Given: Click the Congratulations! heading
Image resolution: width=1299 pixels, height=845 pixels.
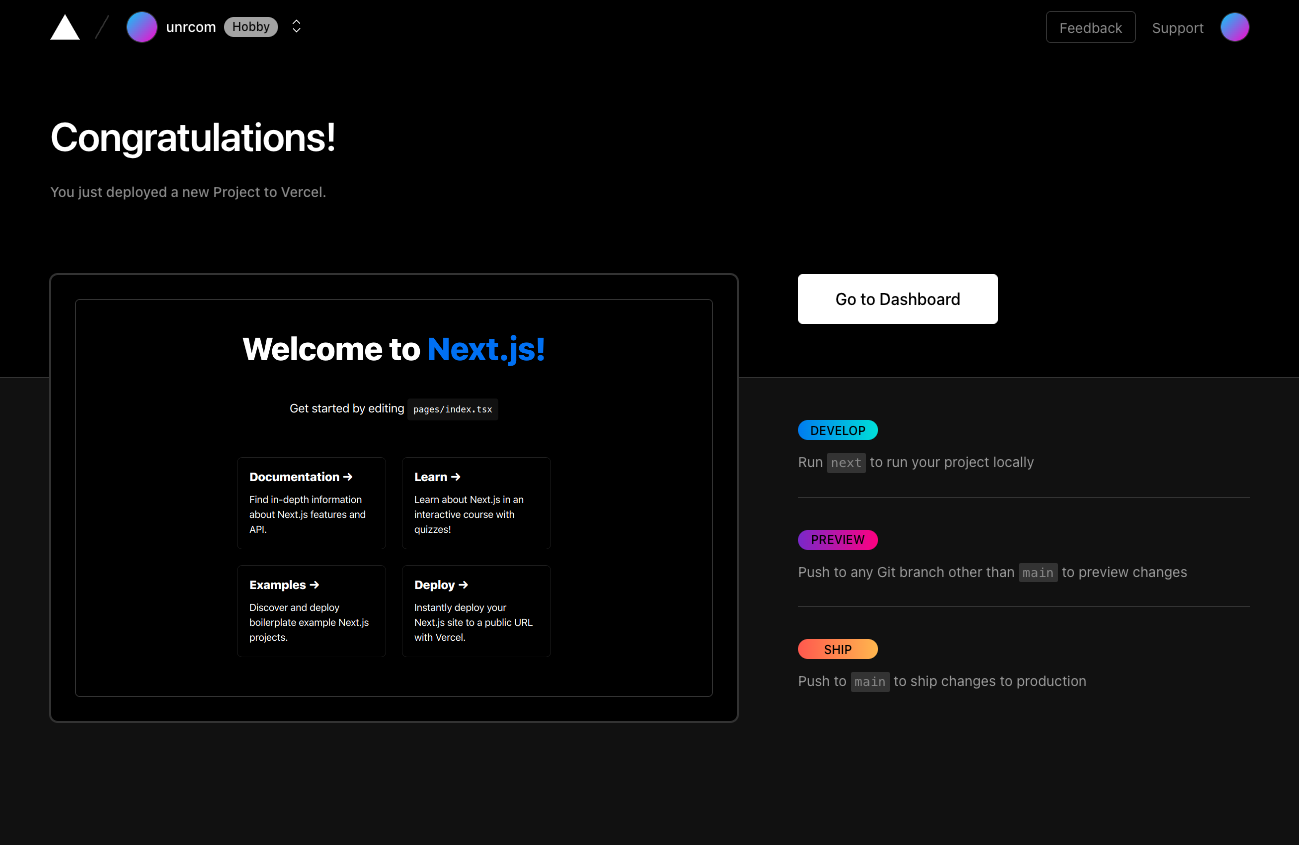Looking at the screenshot, I should coord(193,138).
